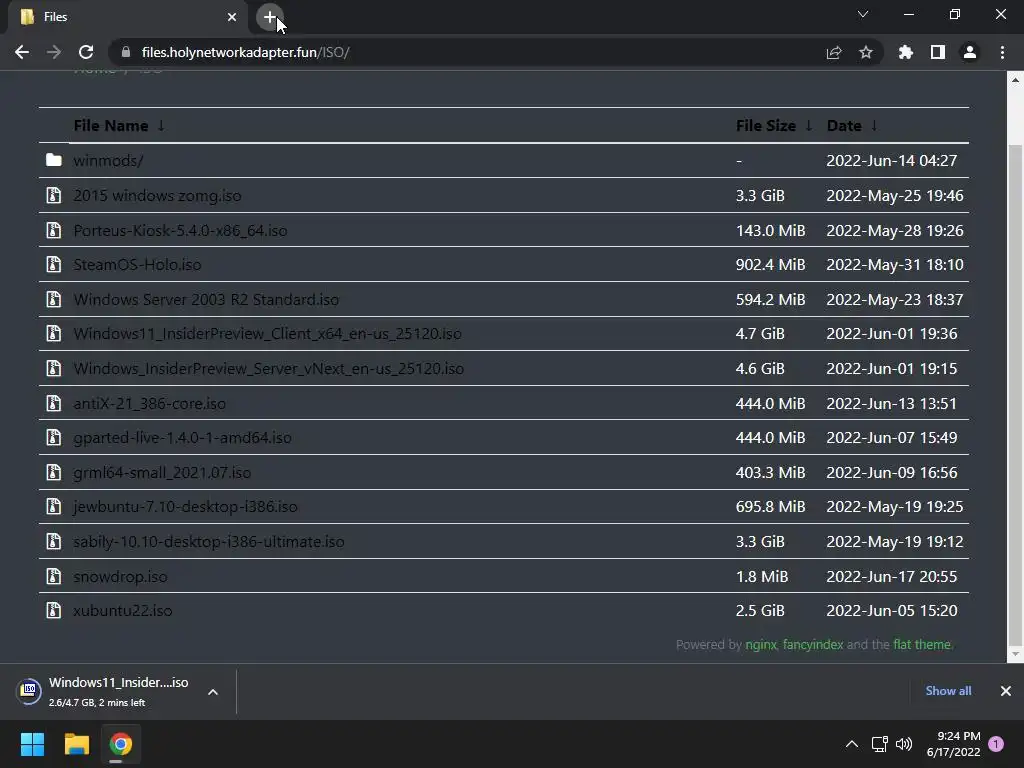1024x768 pixels.
Task: Open the profile avatar menu
Action: tap(970, 52)
